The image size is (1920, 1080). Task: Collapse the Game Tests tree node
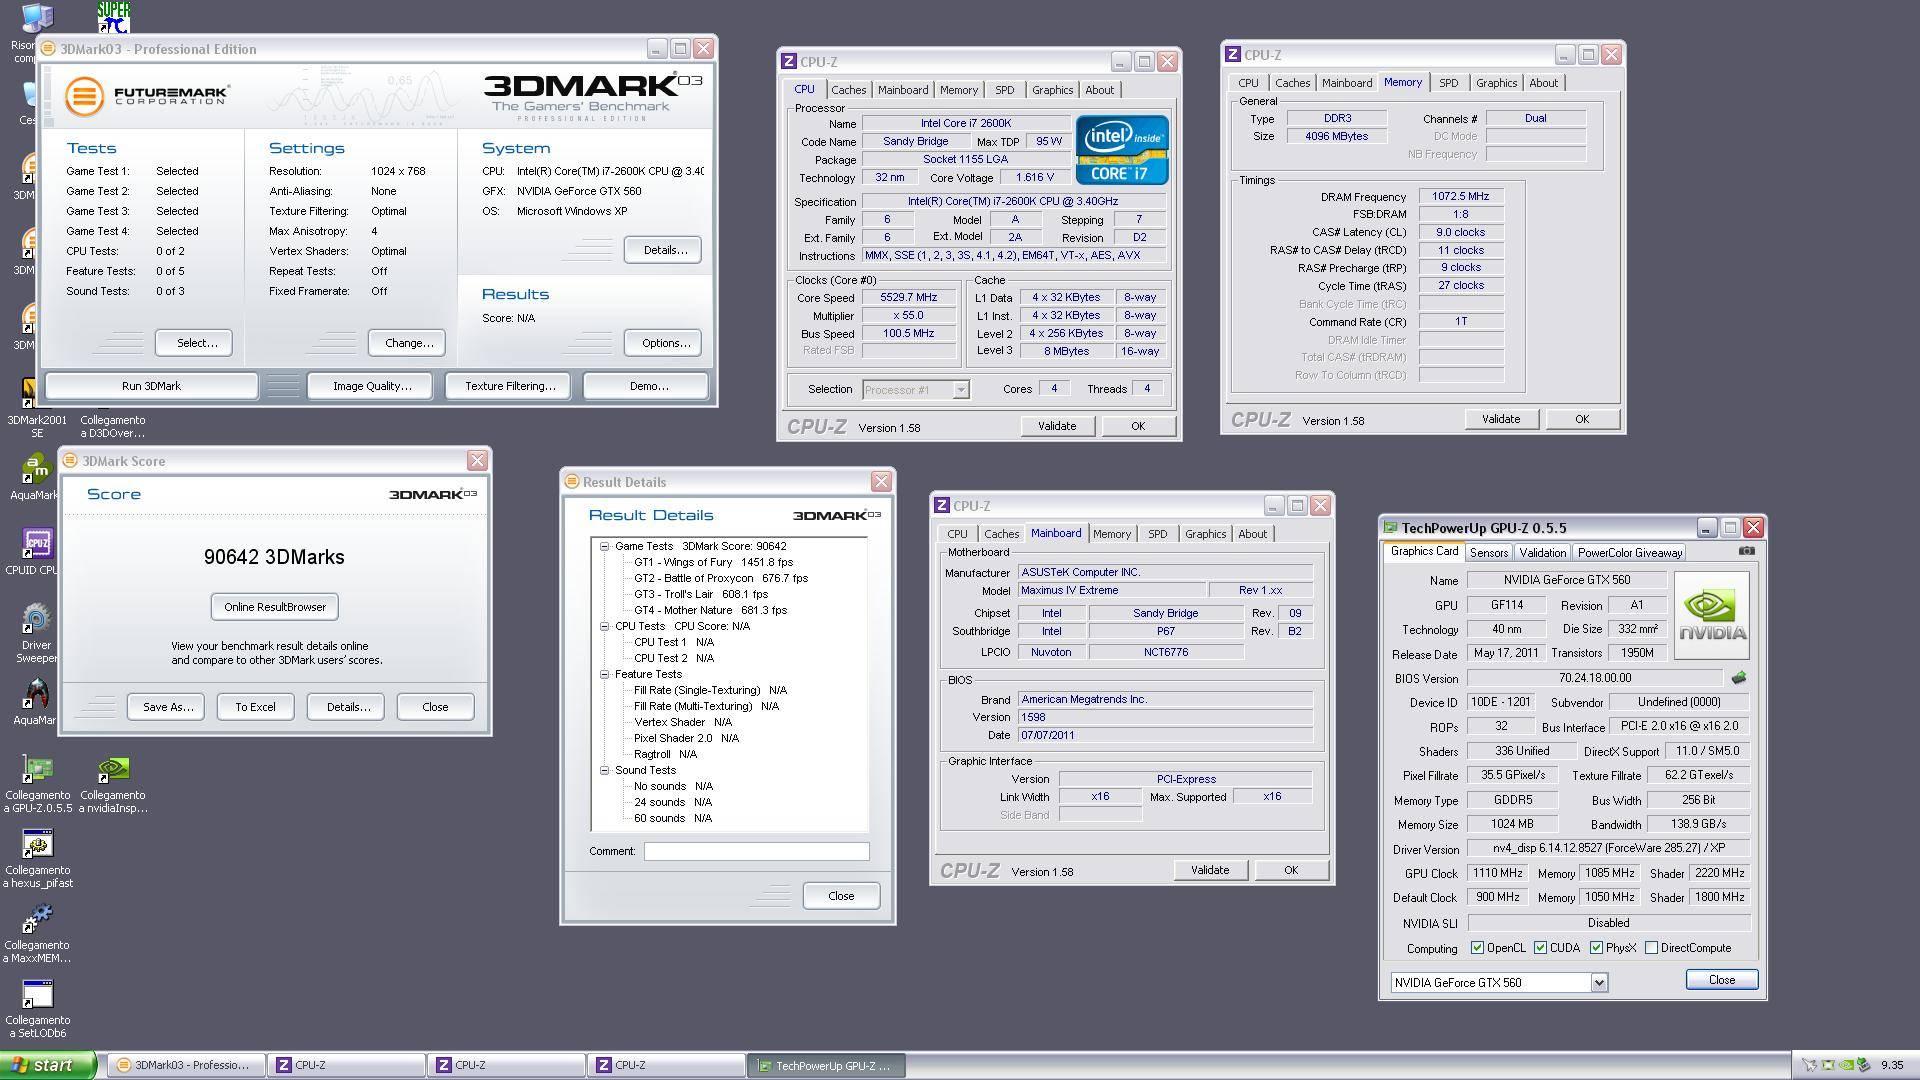(605, 546)
